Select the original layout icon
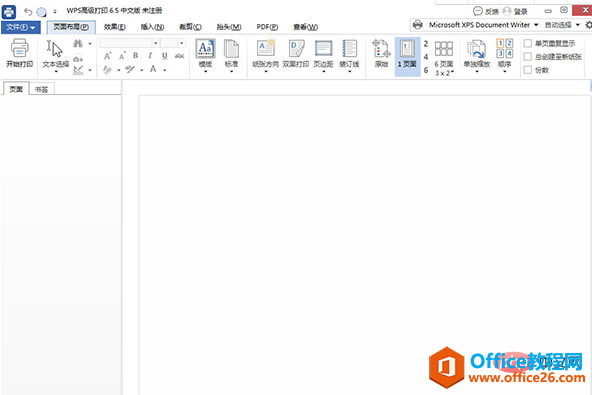The image size is (592, 395). point(381,49)
